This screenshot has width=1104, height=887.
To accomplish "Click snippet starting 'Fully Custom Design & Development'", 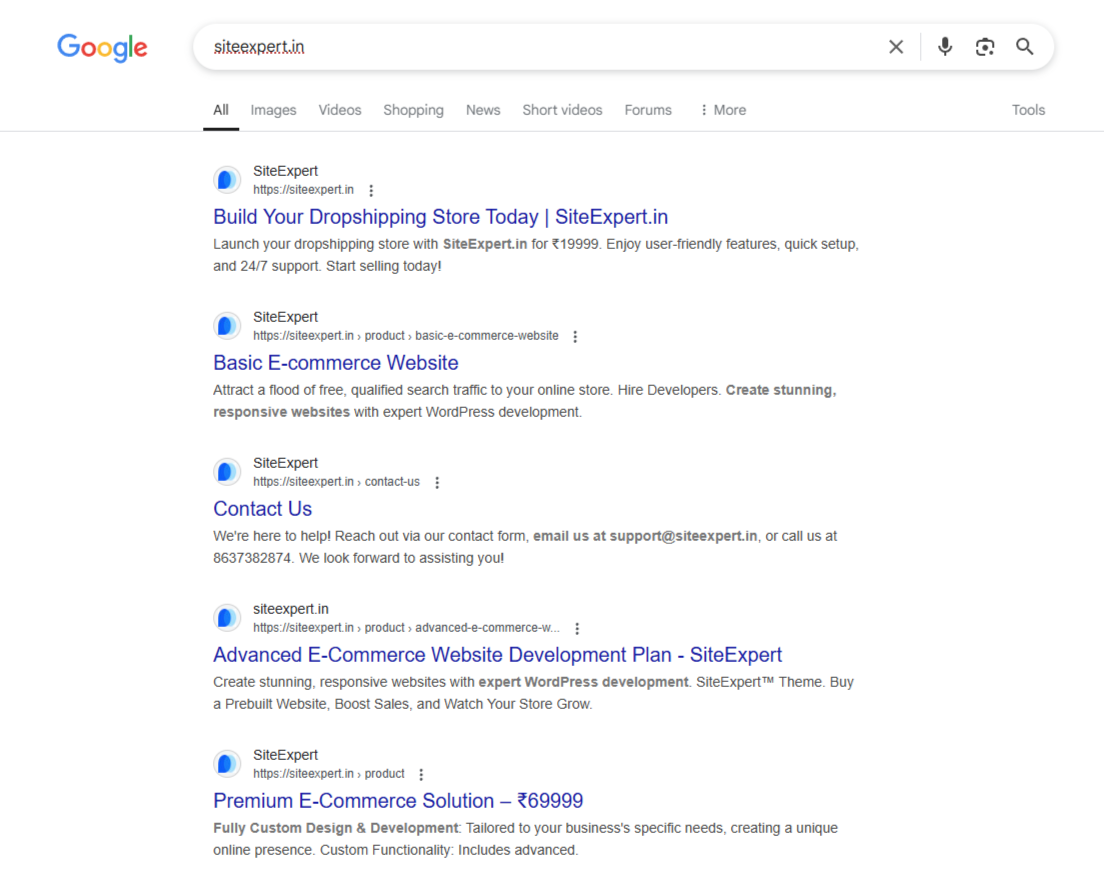I will coord(525,838).
